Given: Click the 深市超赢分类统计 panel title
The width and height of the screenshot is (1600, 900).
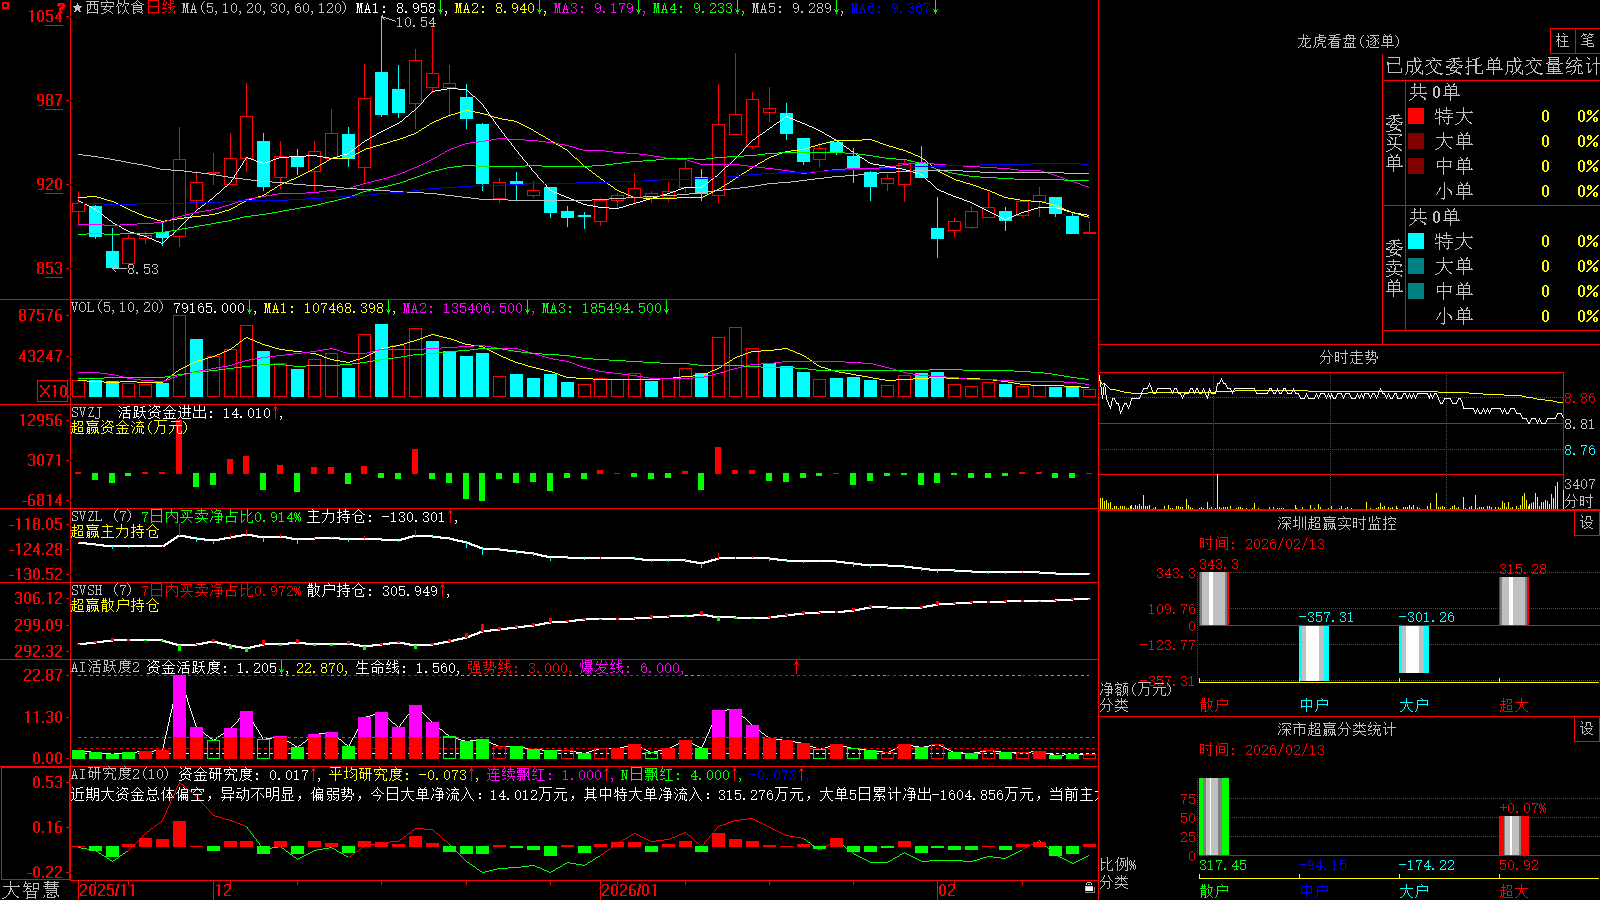Looking at the screenshot, I should tap(1336, 729).
